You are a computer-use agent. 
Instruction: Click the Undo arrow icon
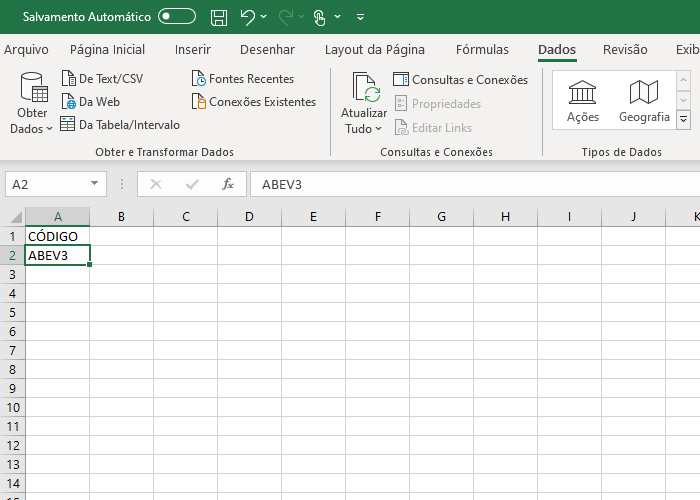(x=247, y=17)
